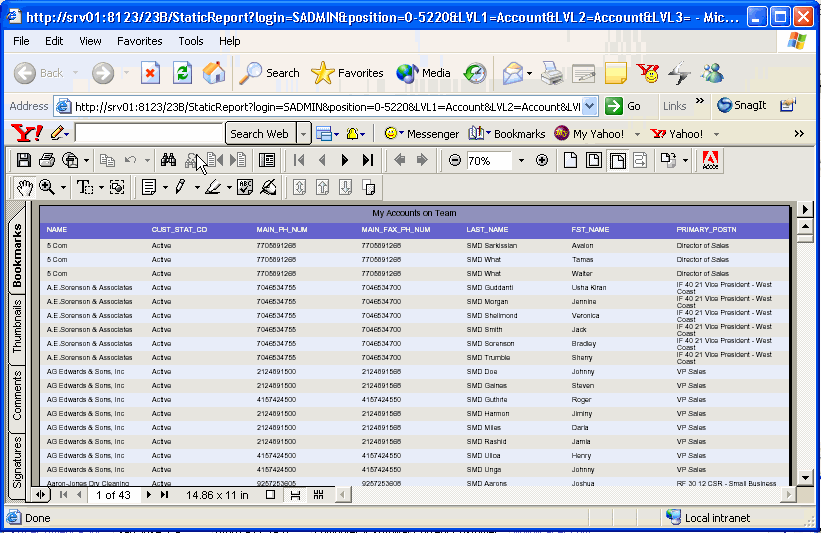Open the Search Web dropdown arrow
Viewport: 821px width, 533px height.
point(304,133)
